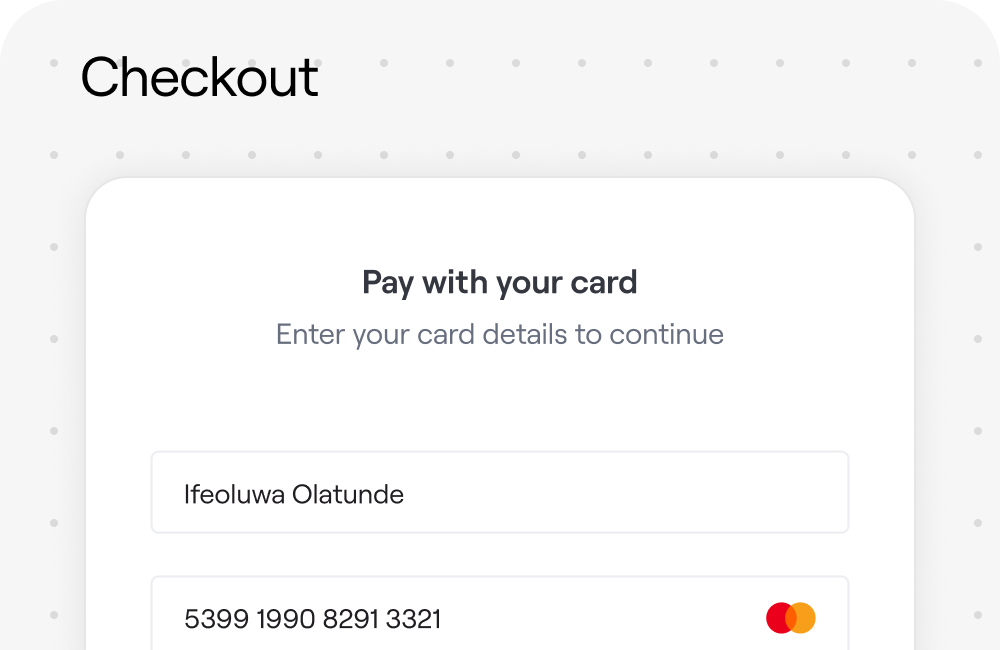Click the "1990" digit group

pos(286,619)
